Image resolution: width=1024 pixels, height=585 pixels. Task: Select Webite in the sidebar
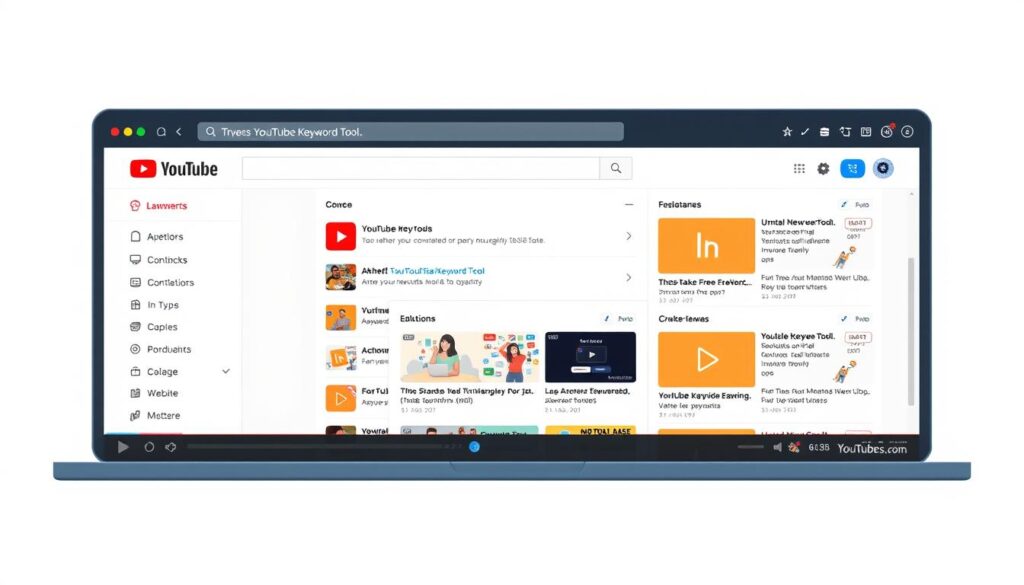coord(162,393)
